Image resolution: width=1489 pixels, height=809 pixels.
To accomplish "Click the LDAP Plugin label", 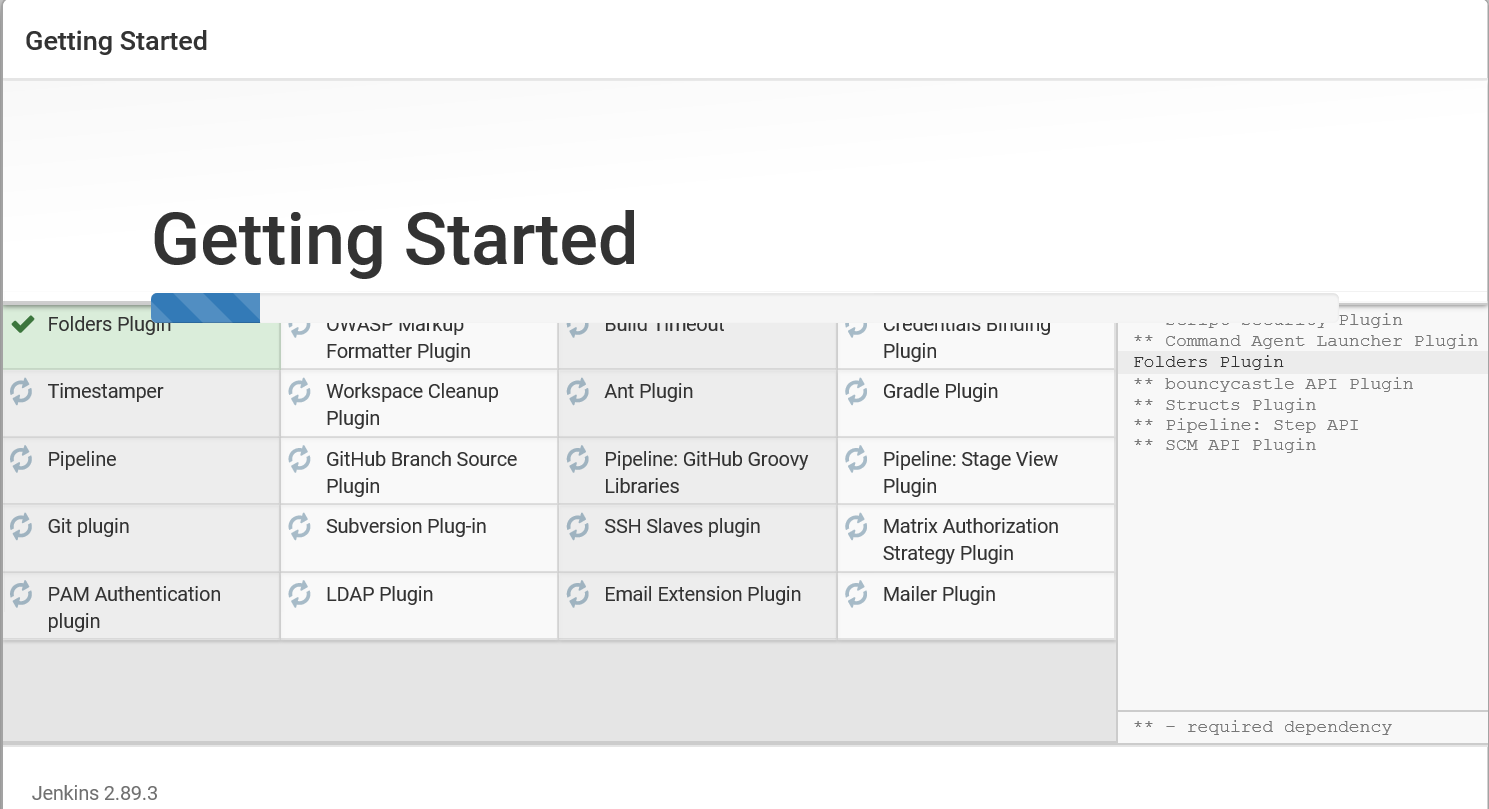I will coord(379,595).
